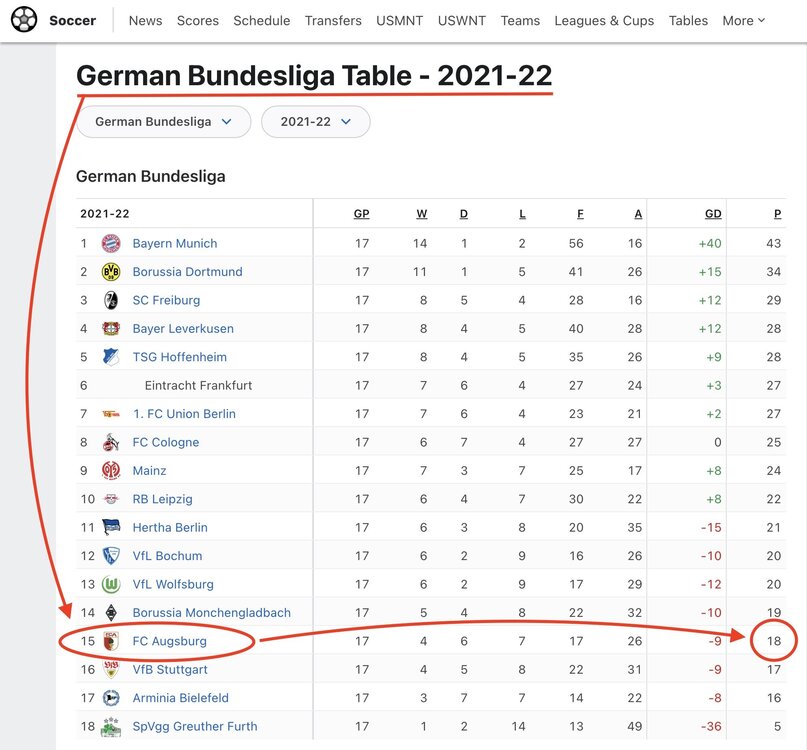
Task: Select the Leagues & Cups menu item
Action: point(604,20)
